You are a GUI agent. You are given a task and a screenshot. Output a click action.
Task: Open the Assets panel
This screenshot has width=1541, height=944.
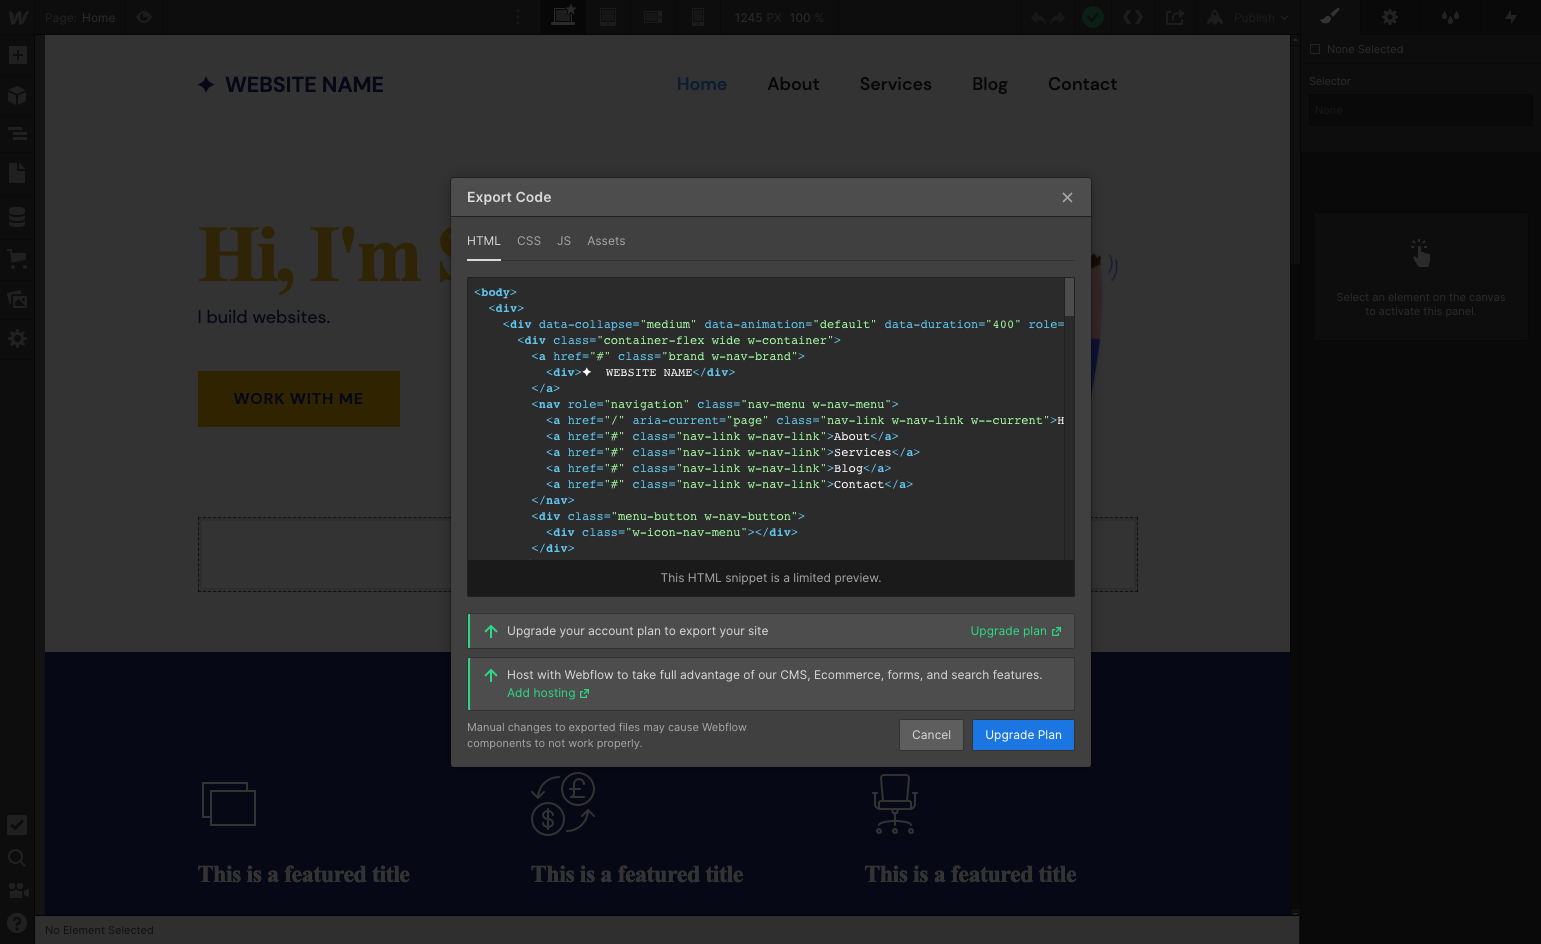coord(17,299)
